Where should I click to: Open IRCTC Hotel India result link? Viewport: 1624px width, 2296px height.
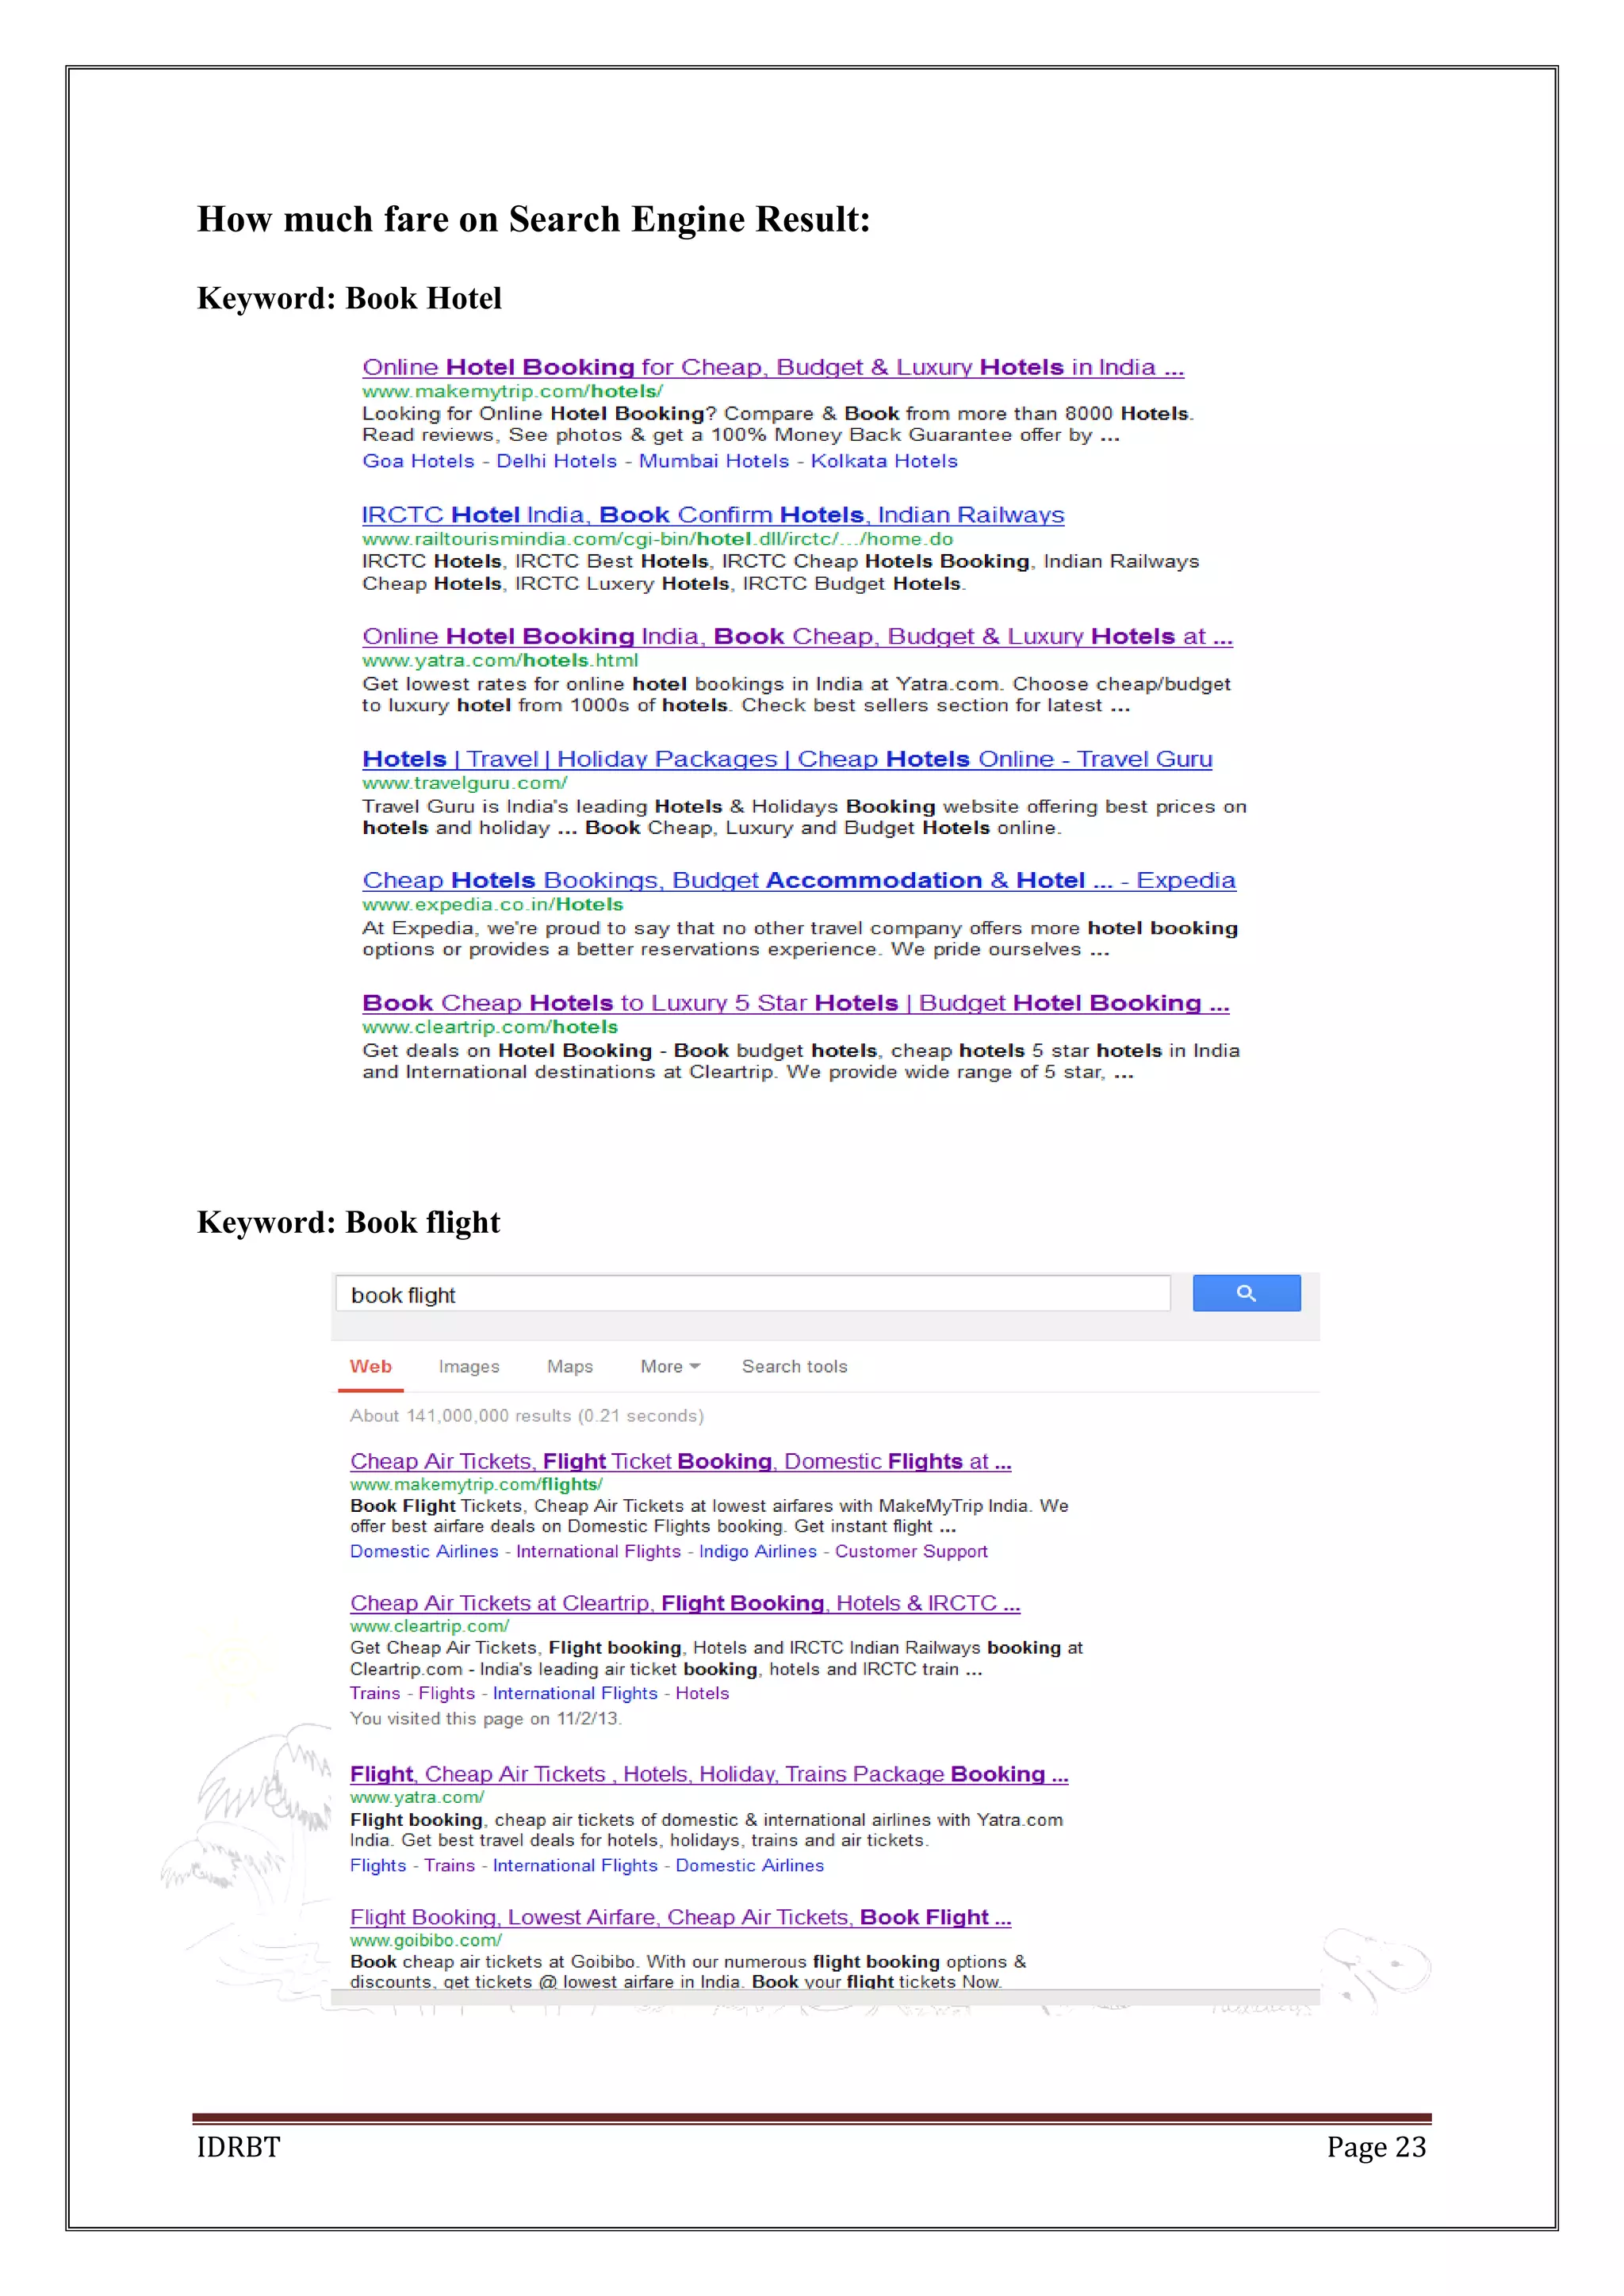click(x=713, y=515)
